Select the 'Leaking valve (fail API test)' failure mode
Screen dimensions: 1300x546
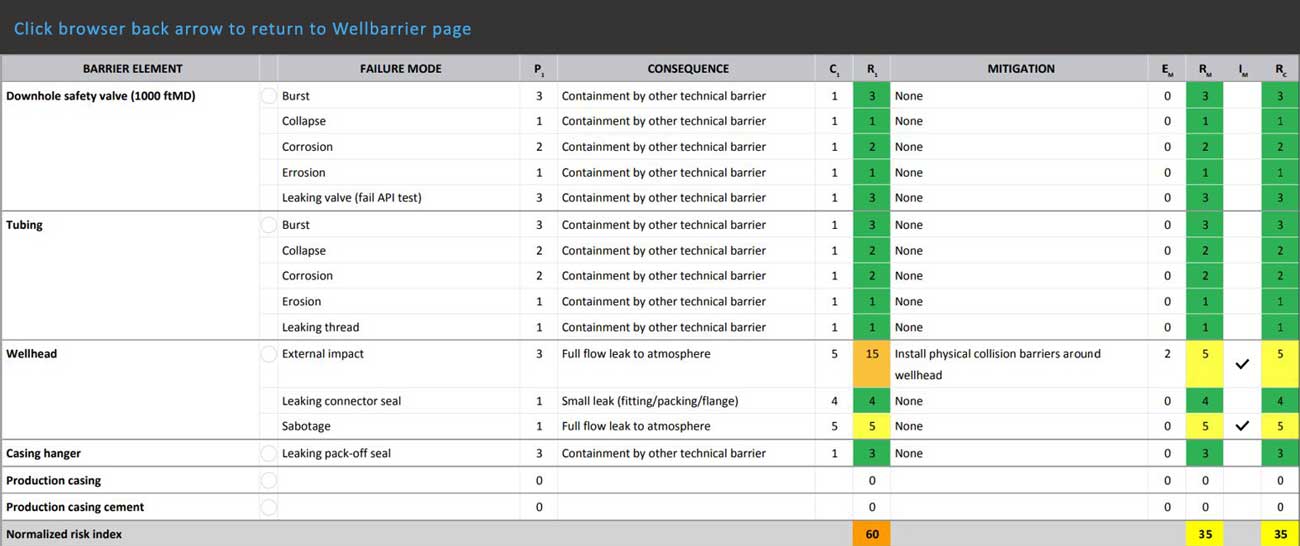click(x=352, y=198)
